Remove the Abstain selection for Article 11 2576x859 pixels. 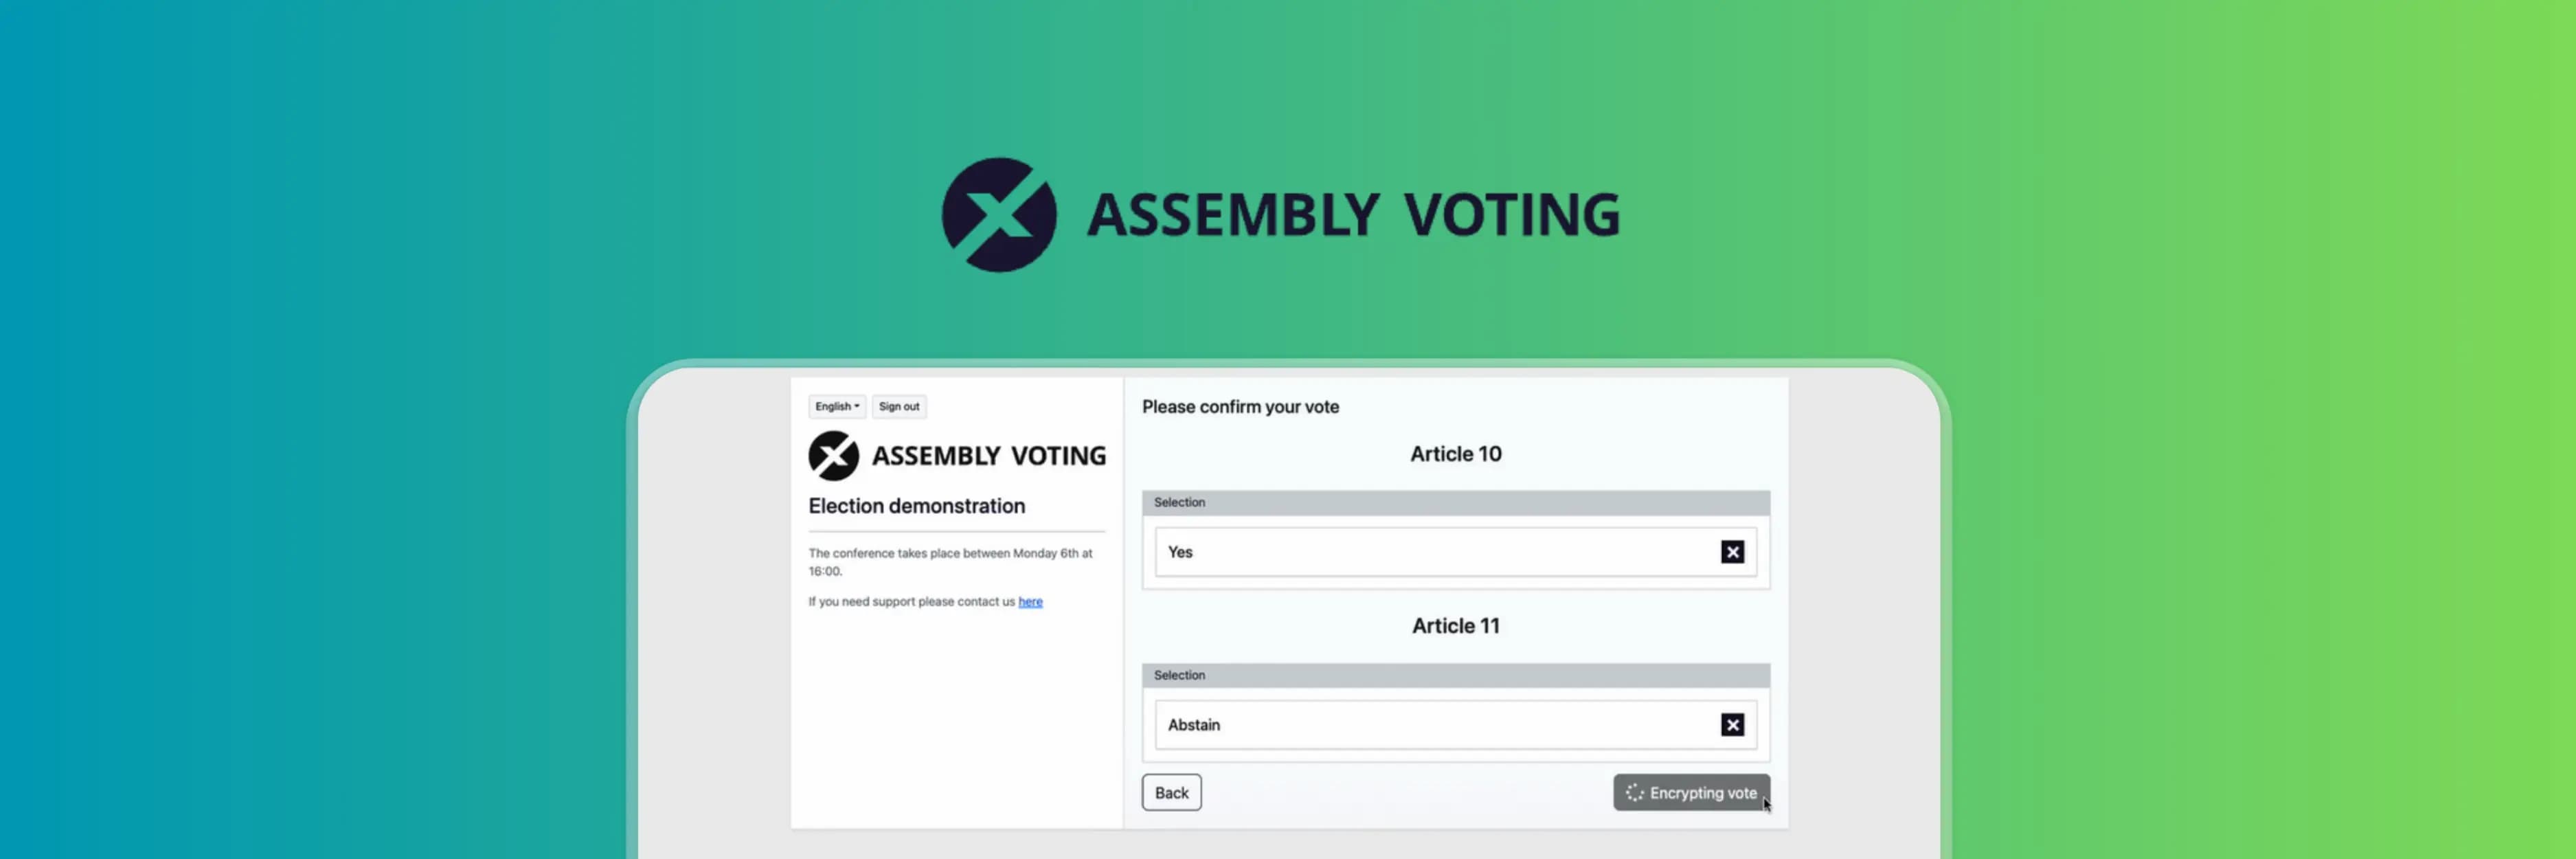coord(1733,724)
